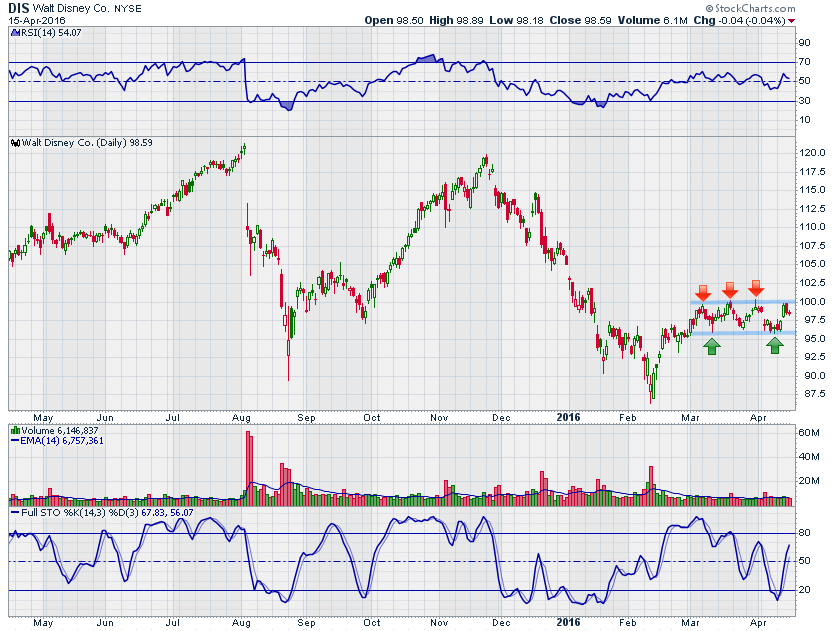Image resolution: width=833 pixels, height=631 pixels.
Task: Click the Open 98.50 value
Action: pos(394,20)
